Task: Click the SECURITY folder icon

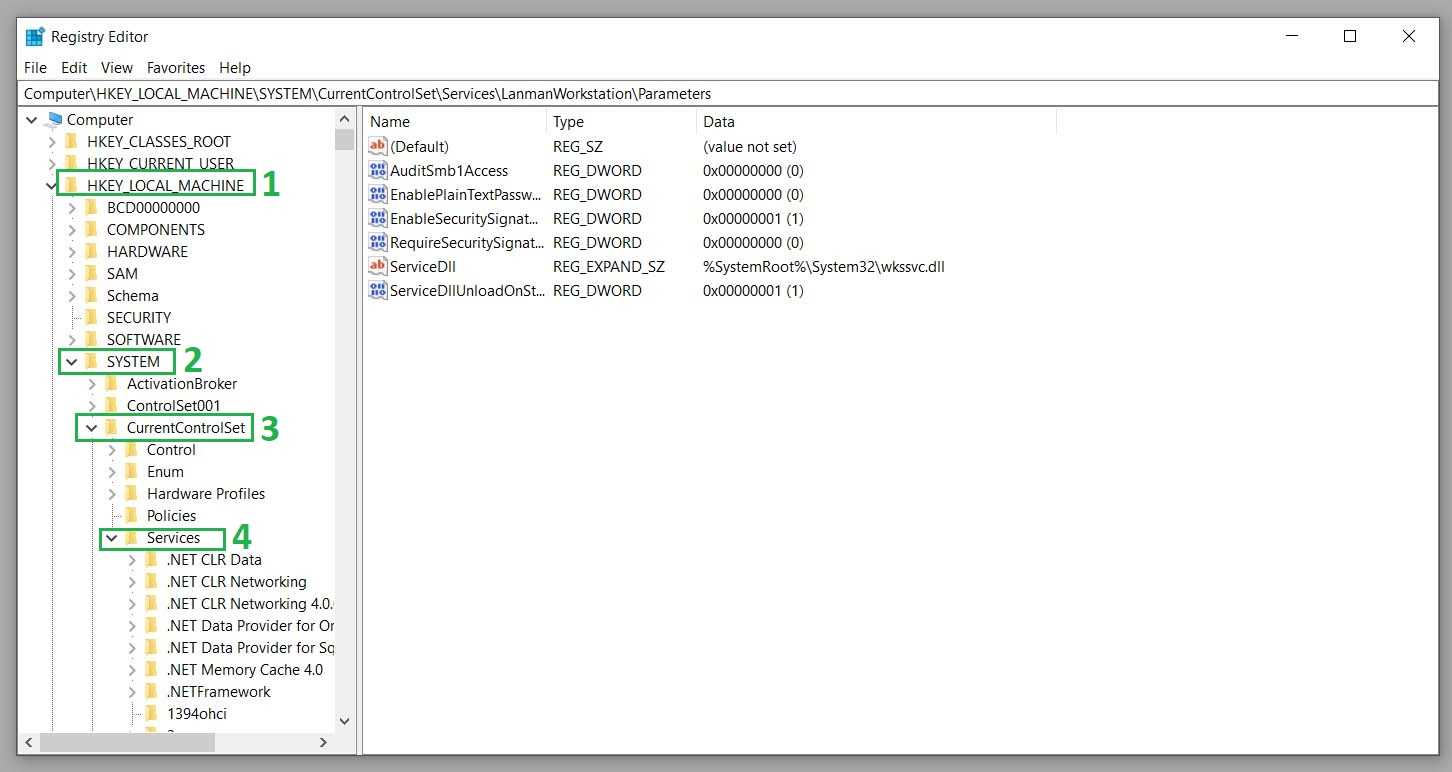Action: coord(92,318)
